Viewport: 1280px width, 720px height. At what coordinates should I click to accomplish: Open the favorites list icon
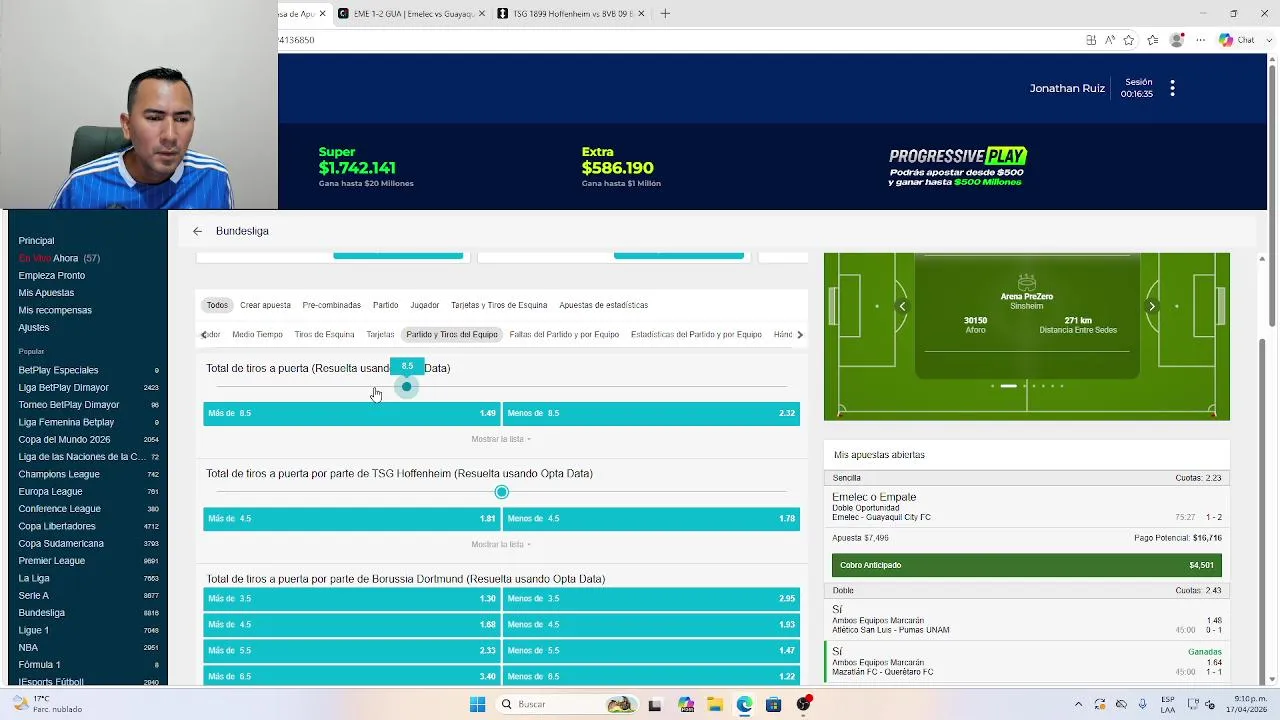[1153, 40]
